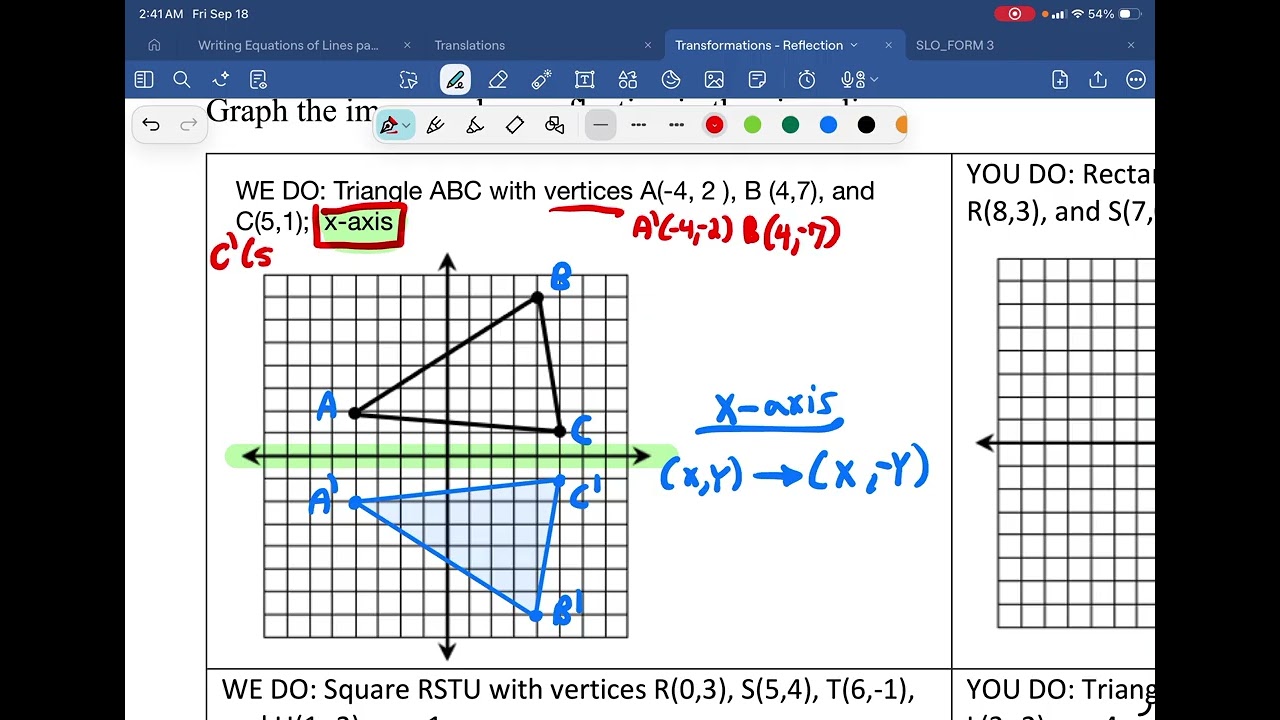Open the search magnifier icon
The height and width of the screenshot is (720, 1280).
click(182, 80)
